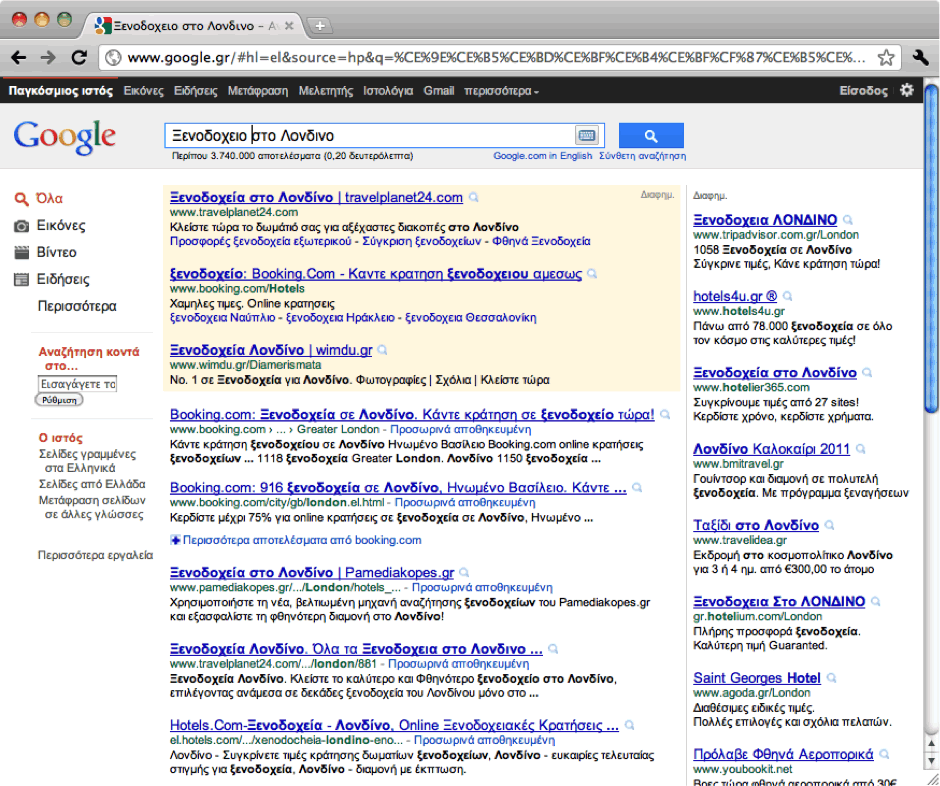940x786 pixels.
Task: Open the περισσότερα dropdown in top bar
Action: [501, 91]
